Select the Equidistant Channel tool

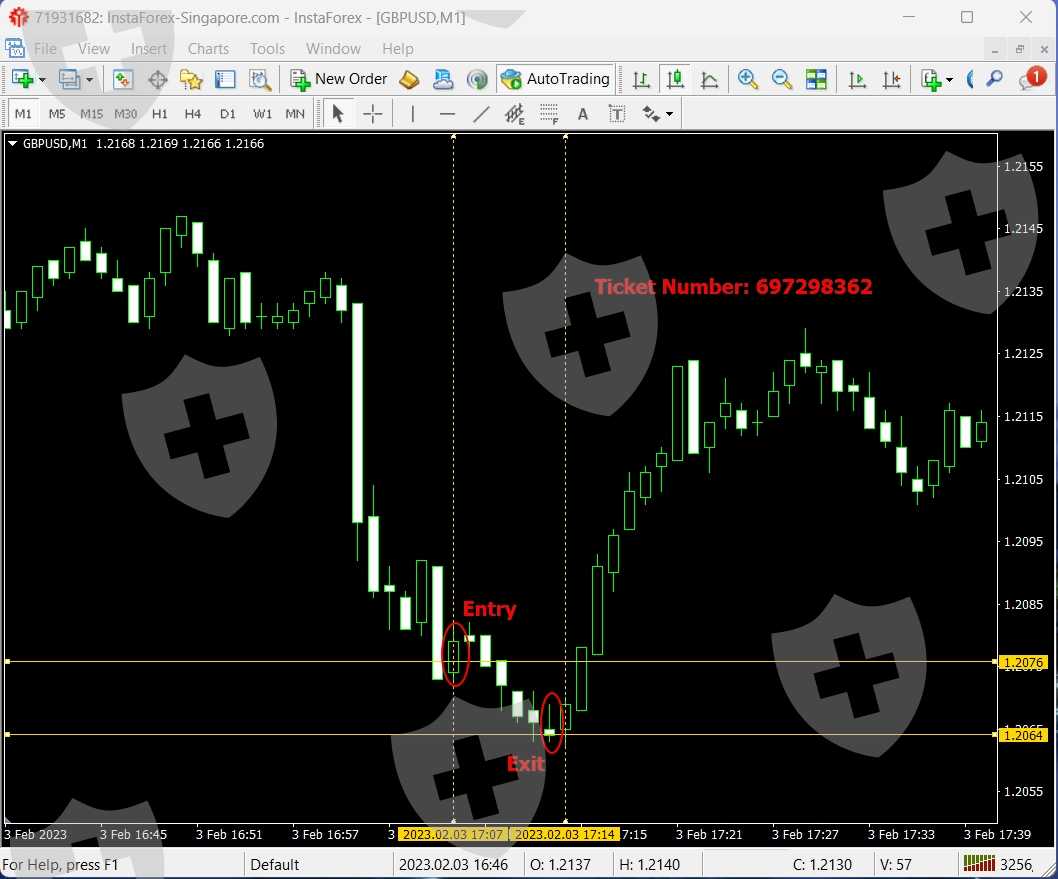click(515, 114)
